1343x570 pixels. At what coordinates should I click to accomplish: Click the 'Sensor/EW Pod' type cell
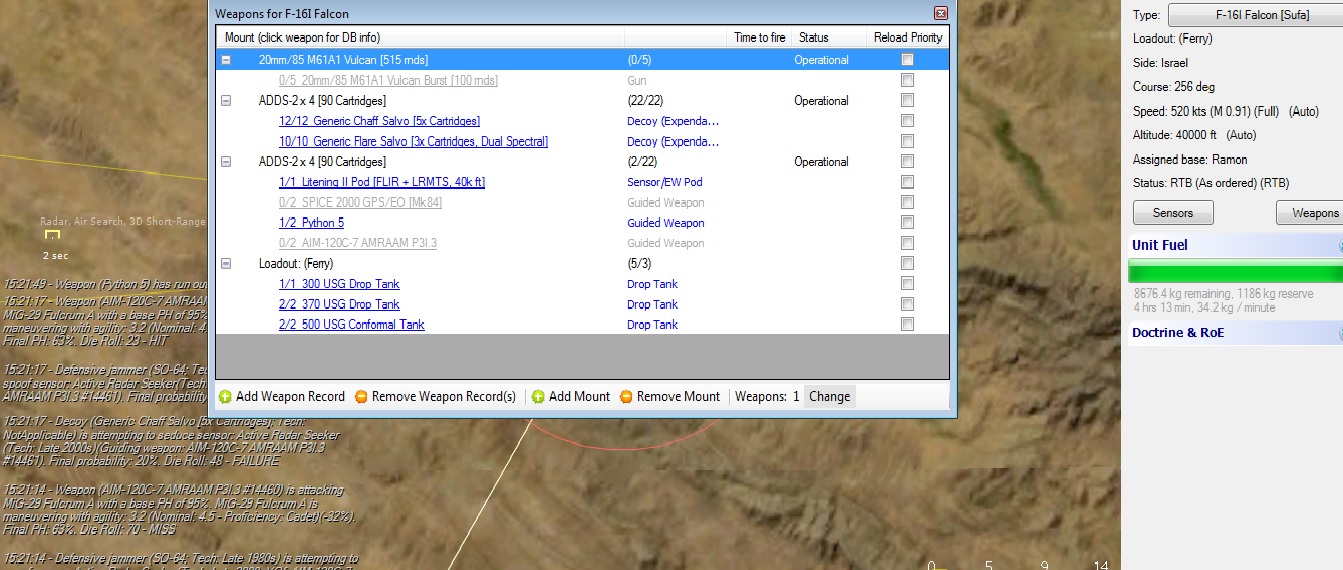pyautogui.click(x=665, y=182)
